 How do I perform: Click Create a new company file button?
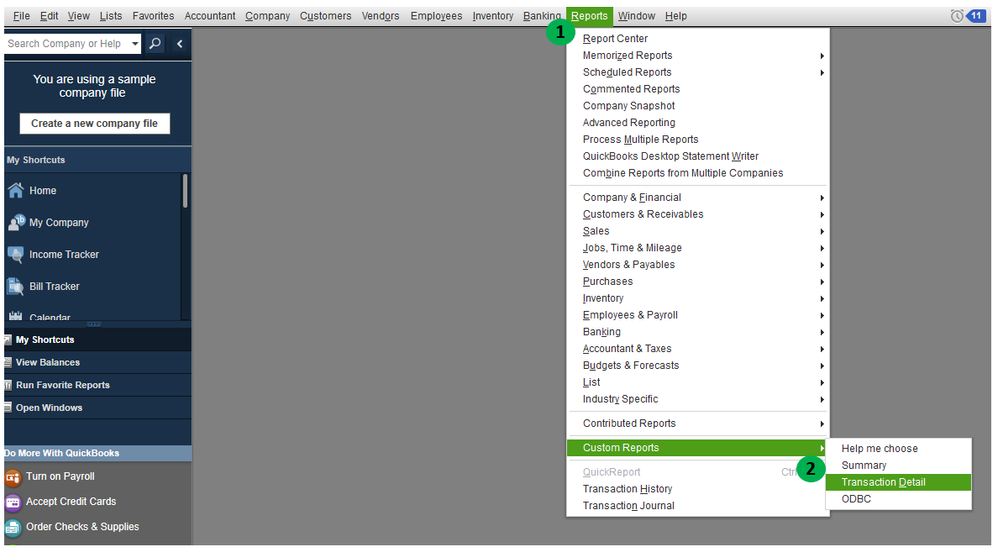click(x=94, y=123)
